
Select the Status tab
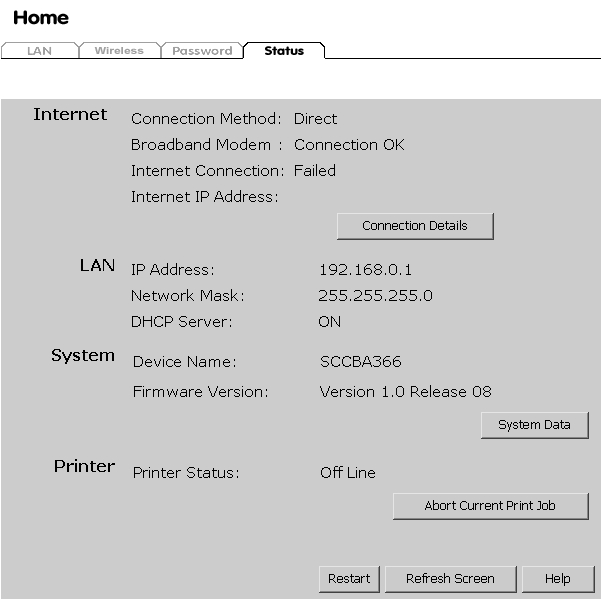tap(284, 51)
